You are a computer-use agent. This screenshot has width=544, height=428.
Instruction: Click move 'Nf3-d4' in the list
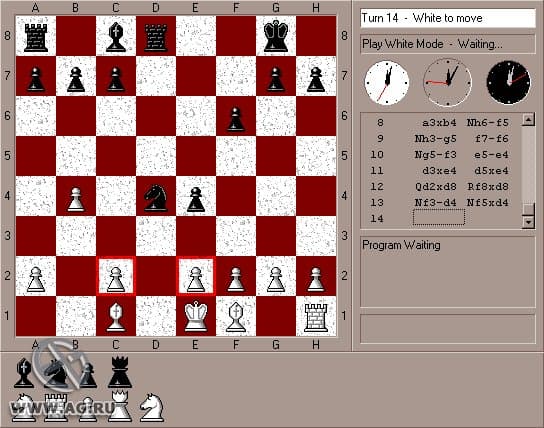tap(435, 203)
